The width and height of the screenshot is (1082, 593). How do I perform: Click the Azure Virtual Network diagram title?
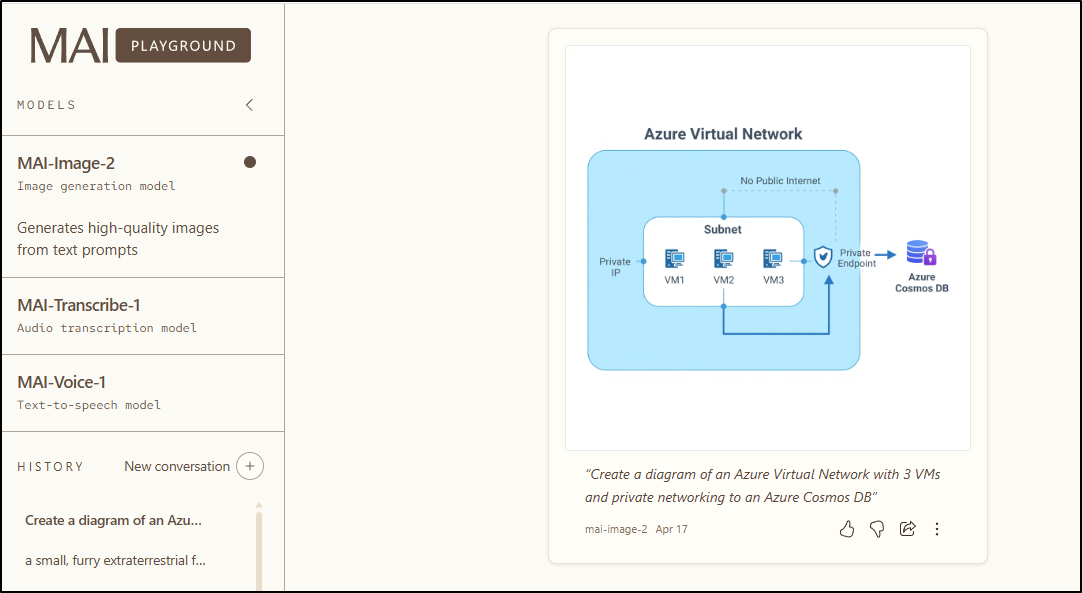tap(723, 134)
